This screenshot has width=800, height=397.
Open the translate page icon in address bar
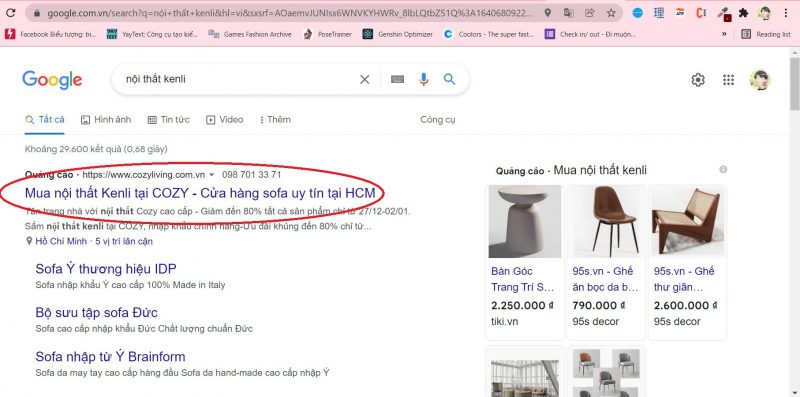point(568,13)
